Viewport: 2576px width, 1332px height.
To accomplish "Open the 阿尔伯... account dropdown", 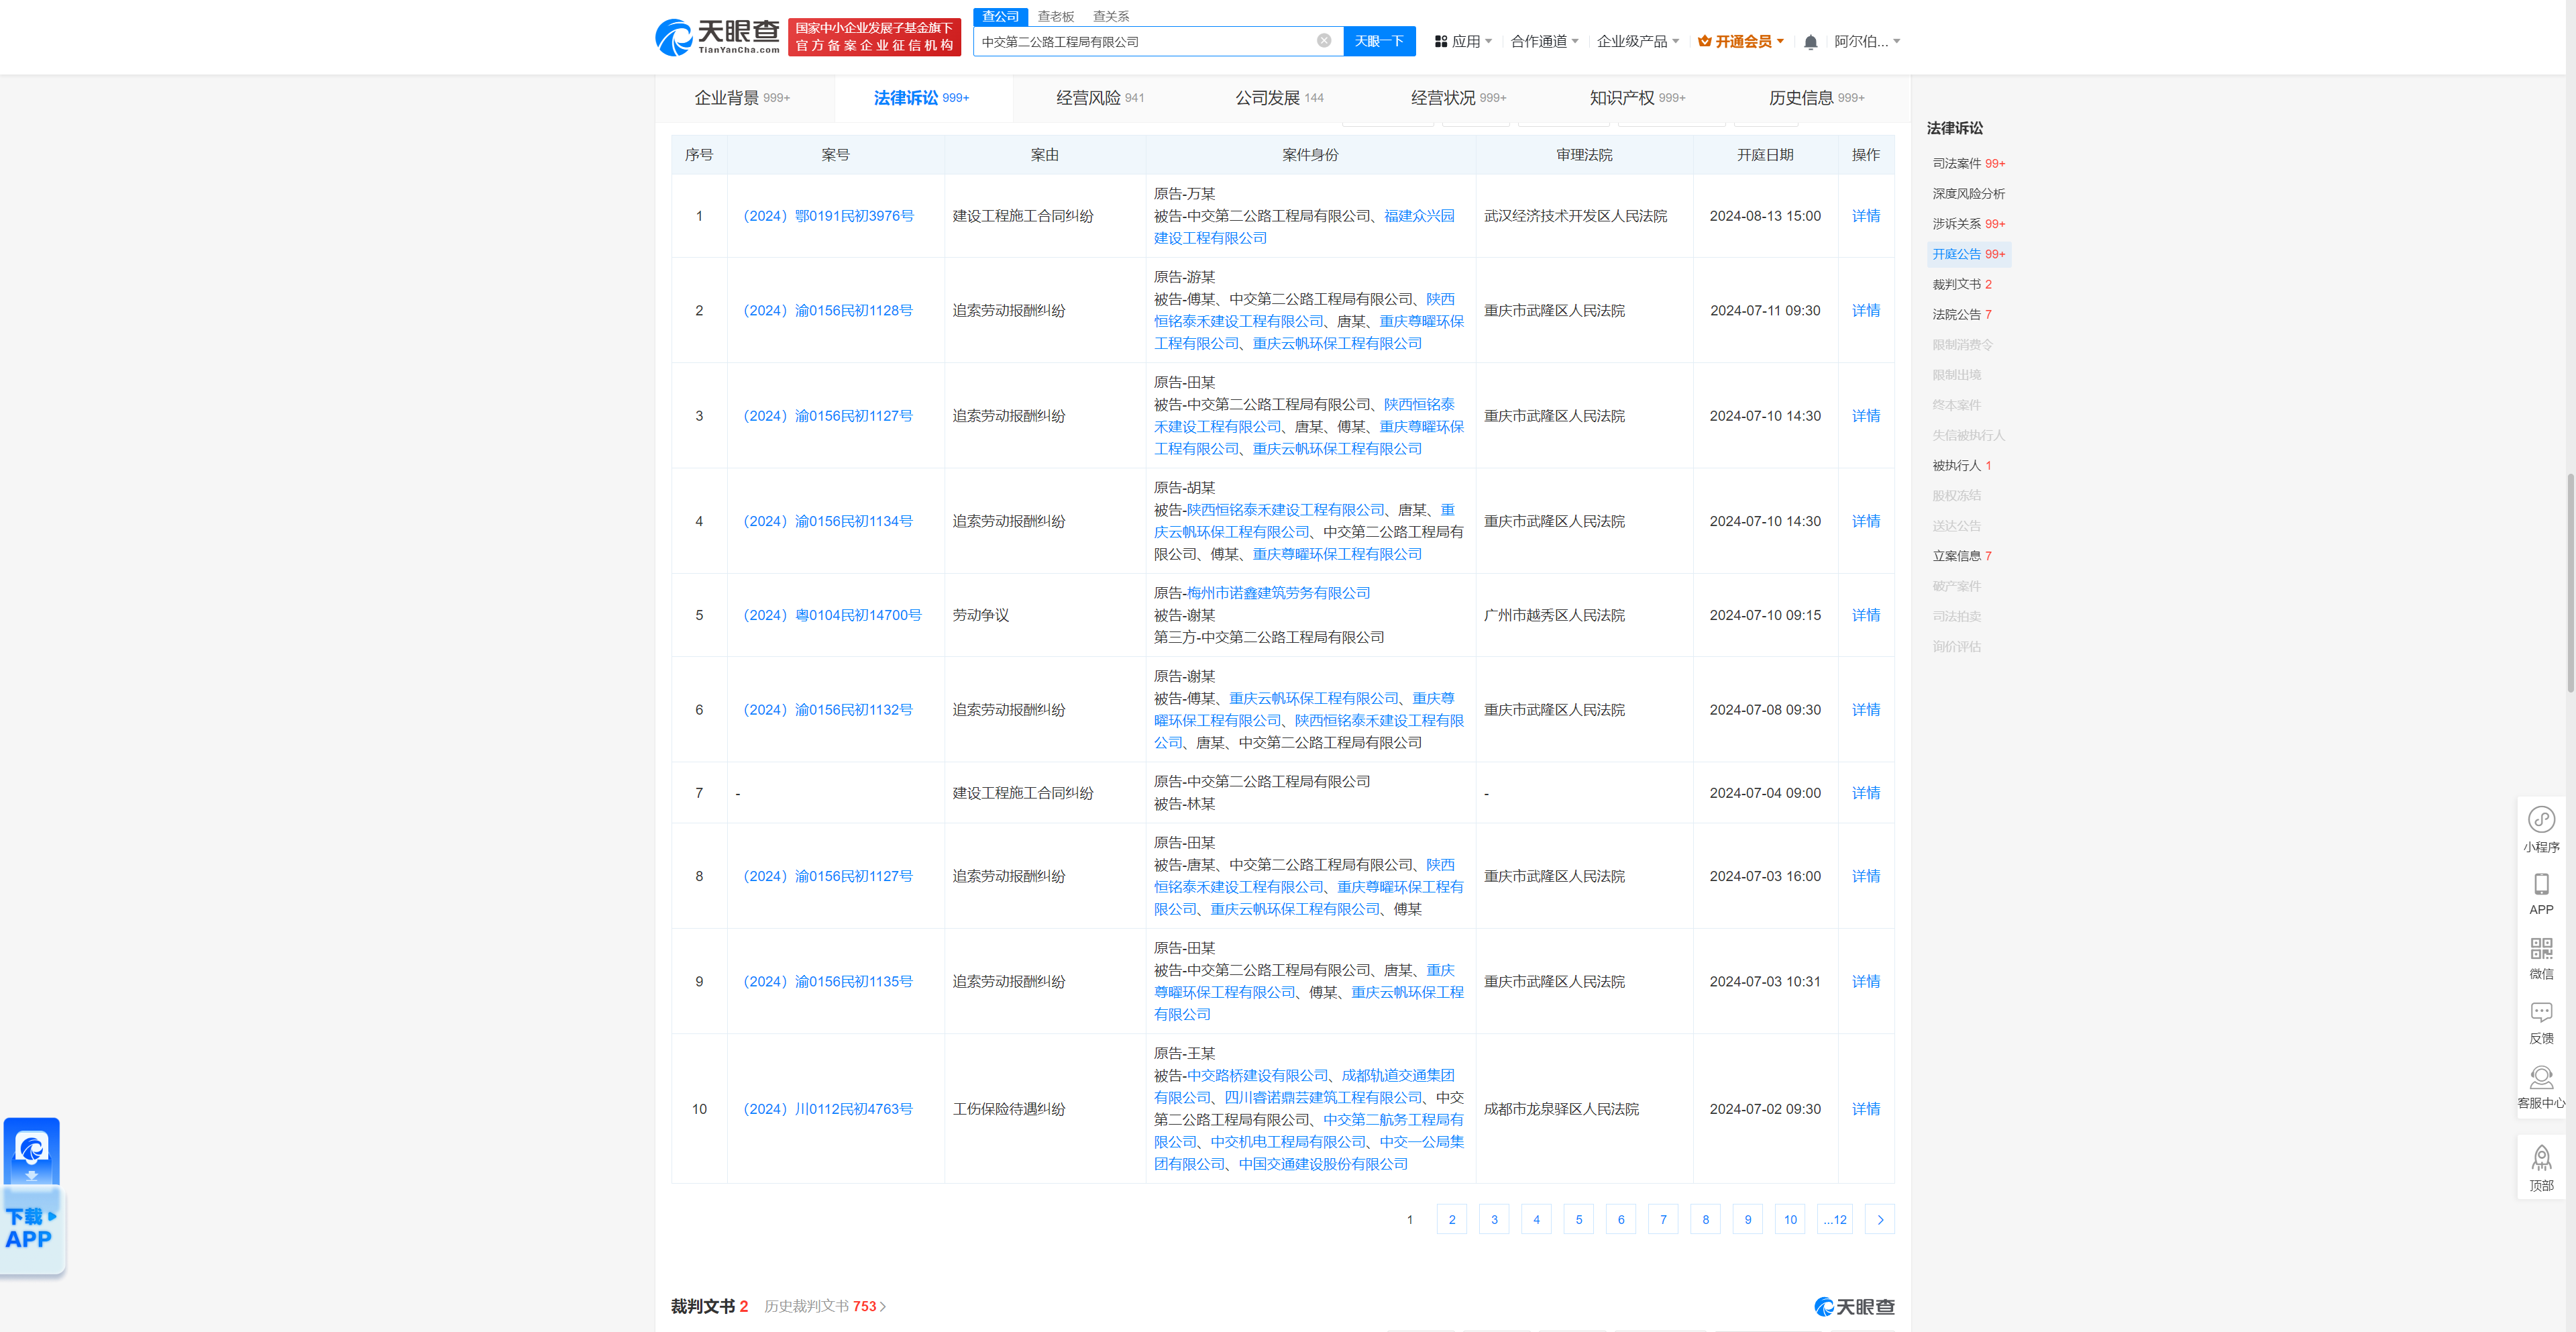I will click(1867, 41).
